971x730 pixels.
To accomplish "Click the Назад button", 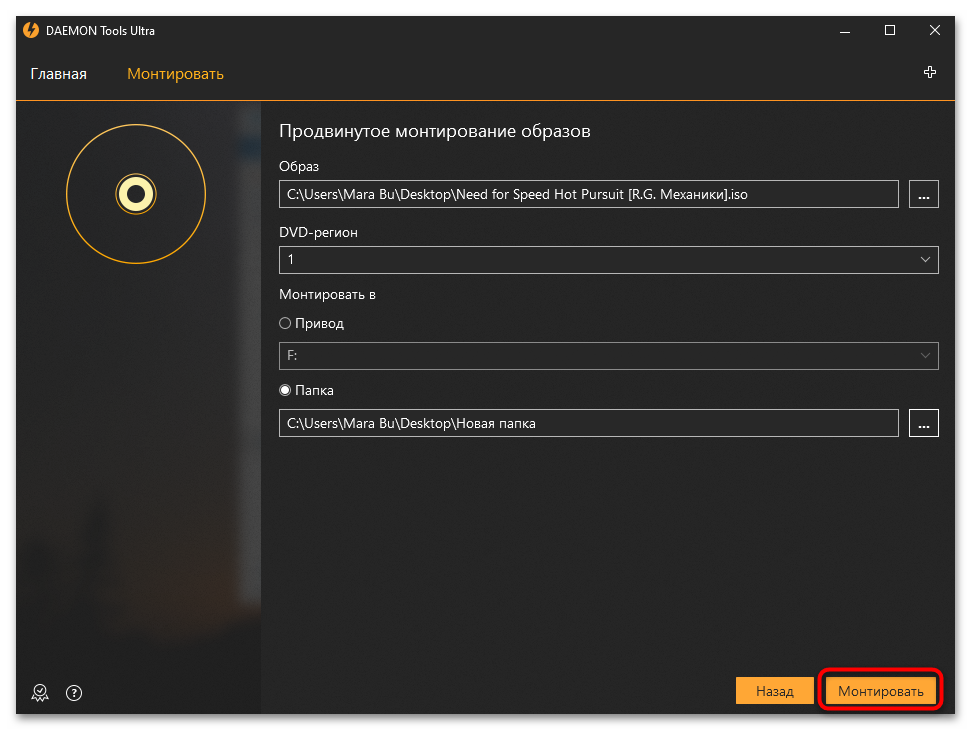I will pyautogui.click(x=775, y=691).
